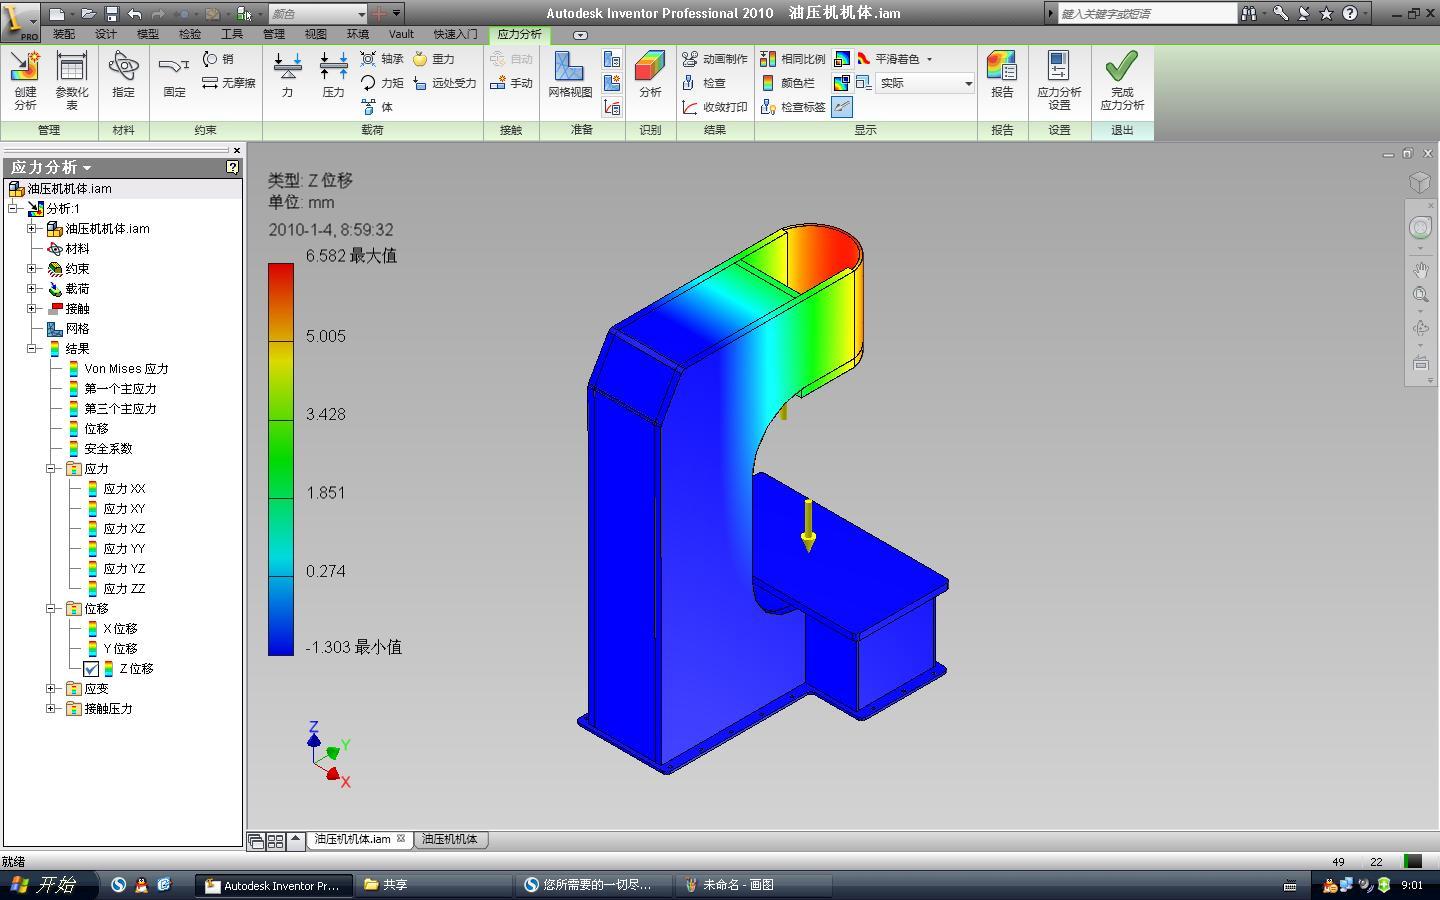This screenshot has width=1440, height=900.
Task: Click the keyword search input field
Action: point(1146,14)
